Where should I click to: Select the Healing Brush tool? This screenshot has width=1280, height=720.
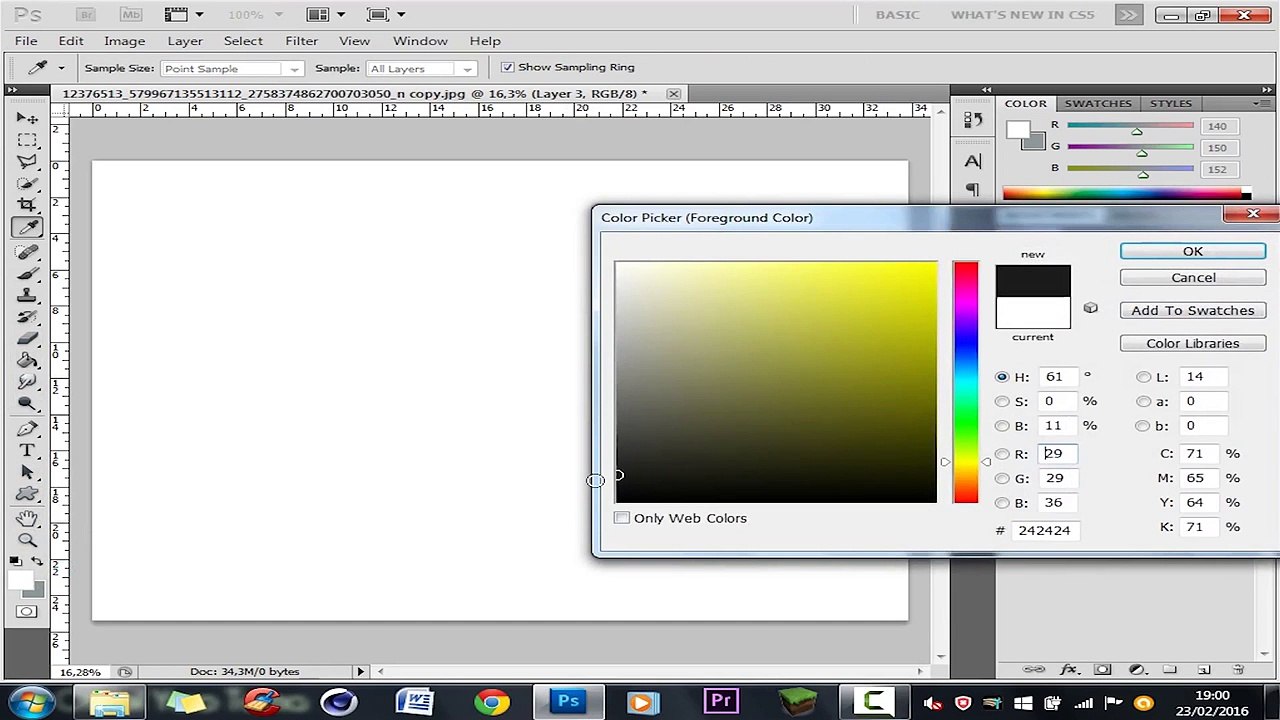pyautogui.click(x=27, y=252)
